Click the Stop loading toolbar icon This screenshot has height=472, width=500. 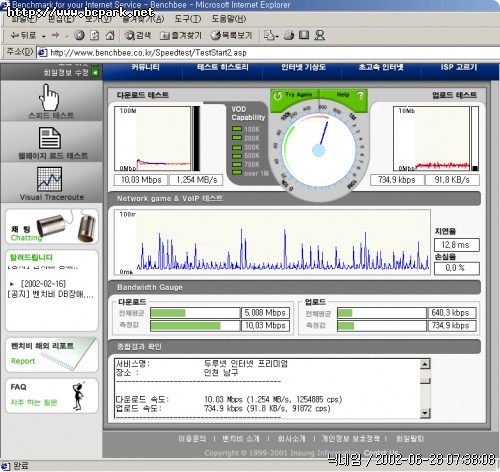(x=79, y=35)
